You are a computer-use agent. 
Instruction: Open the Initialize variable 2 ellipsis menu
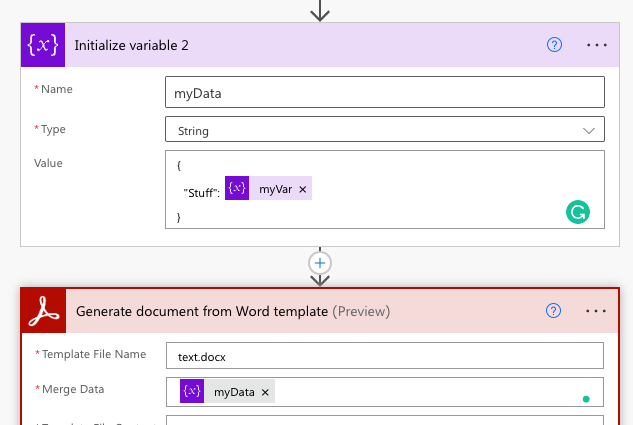click(597, 45)
